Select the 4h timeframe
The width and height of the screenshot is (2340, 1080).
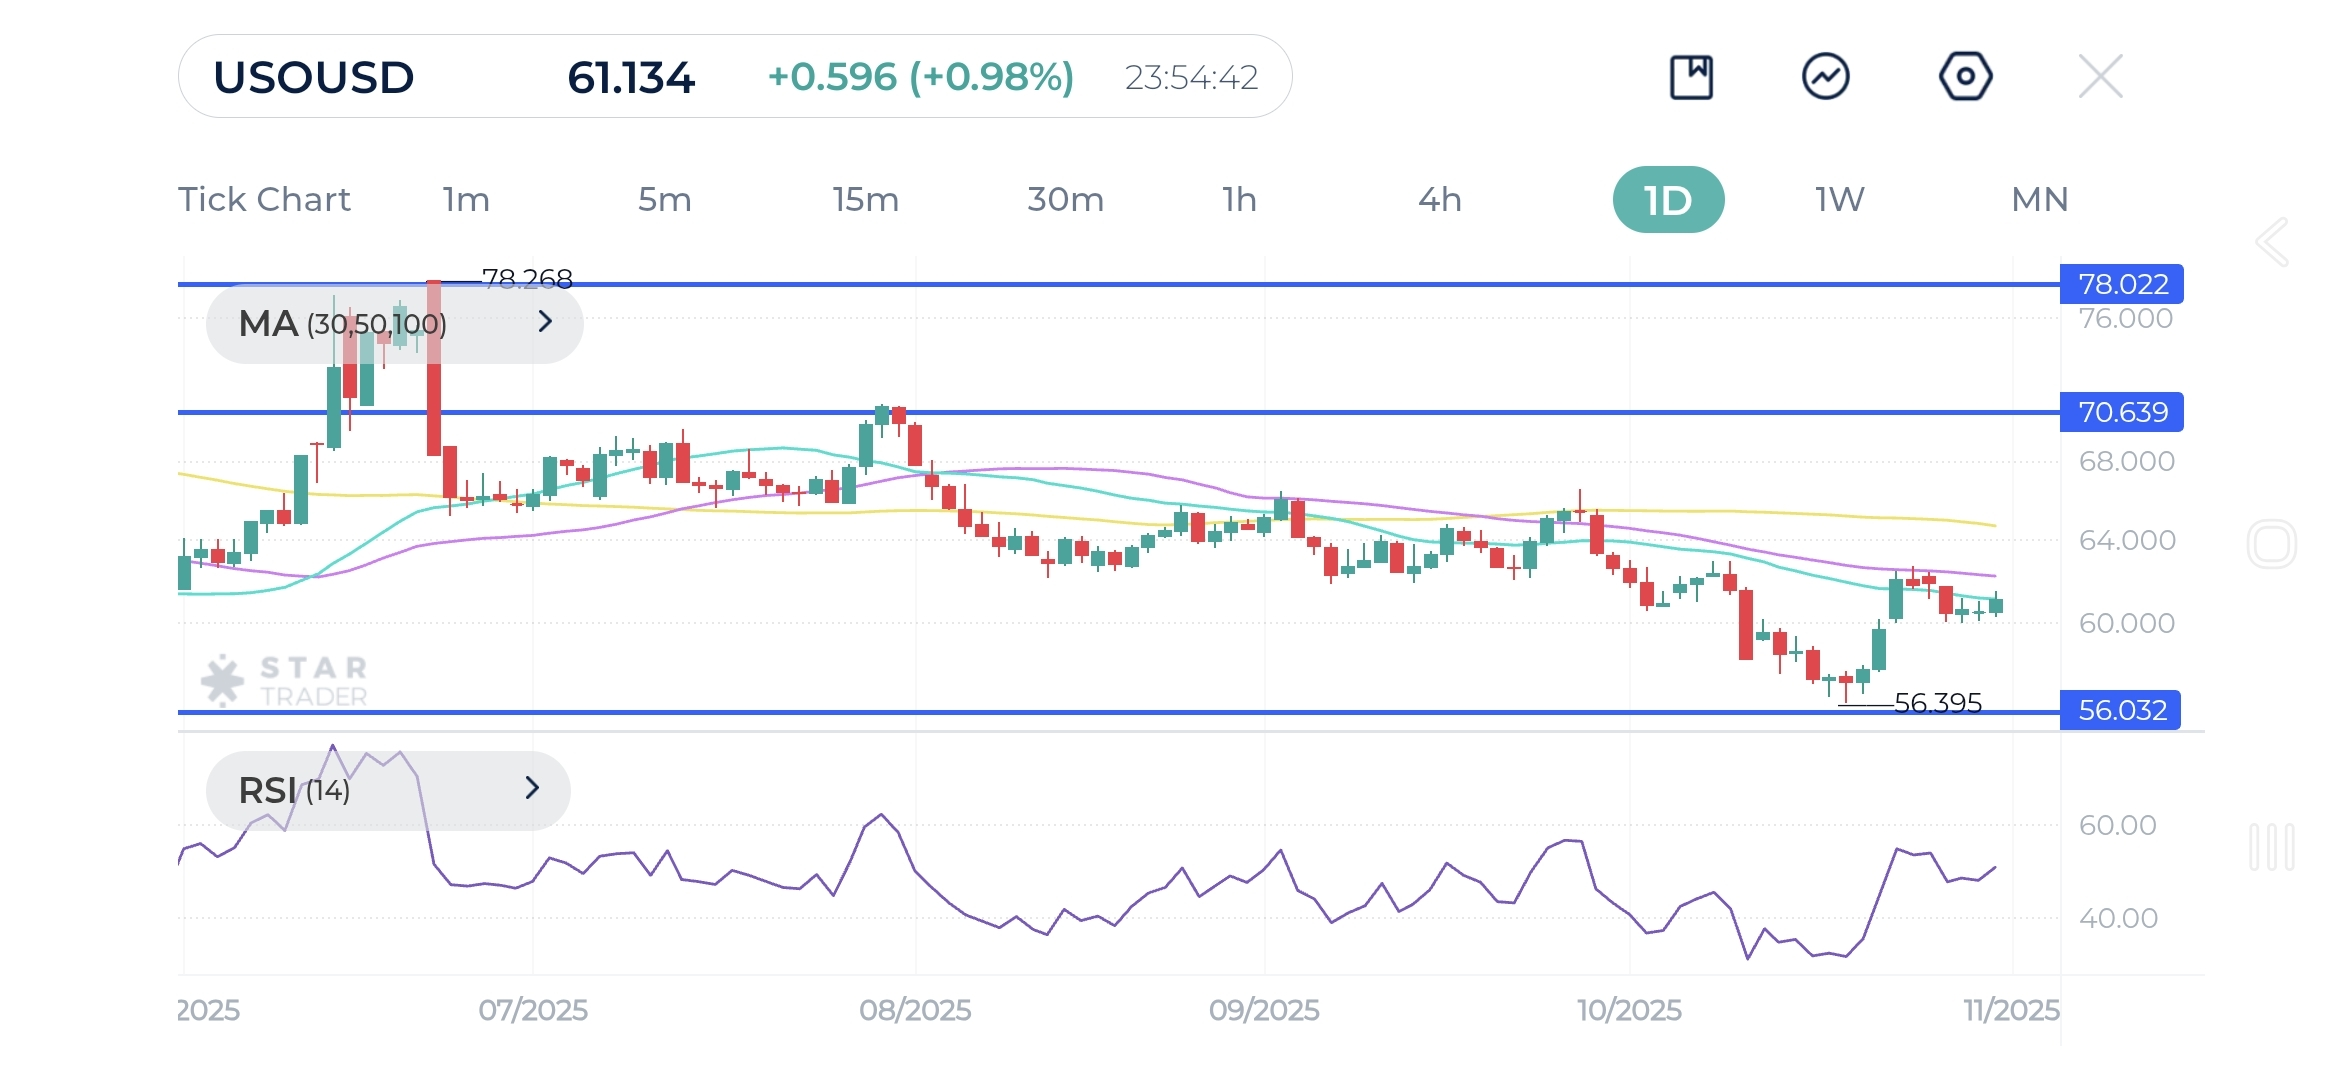coord(1439,200)
